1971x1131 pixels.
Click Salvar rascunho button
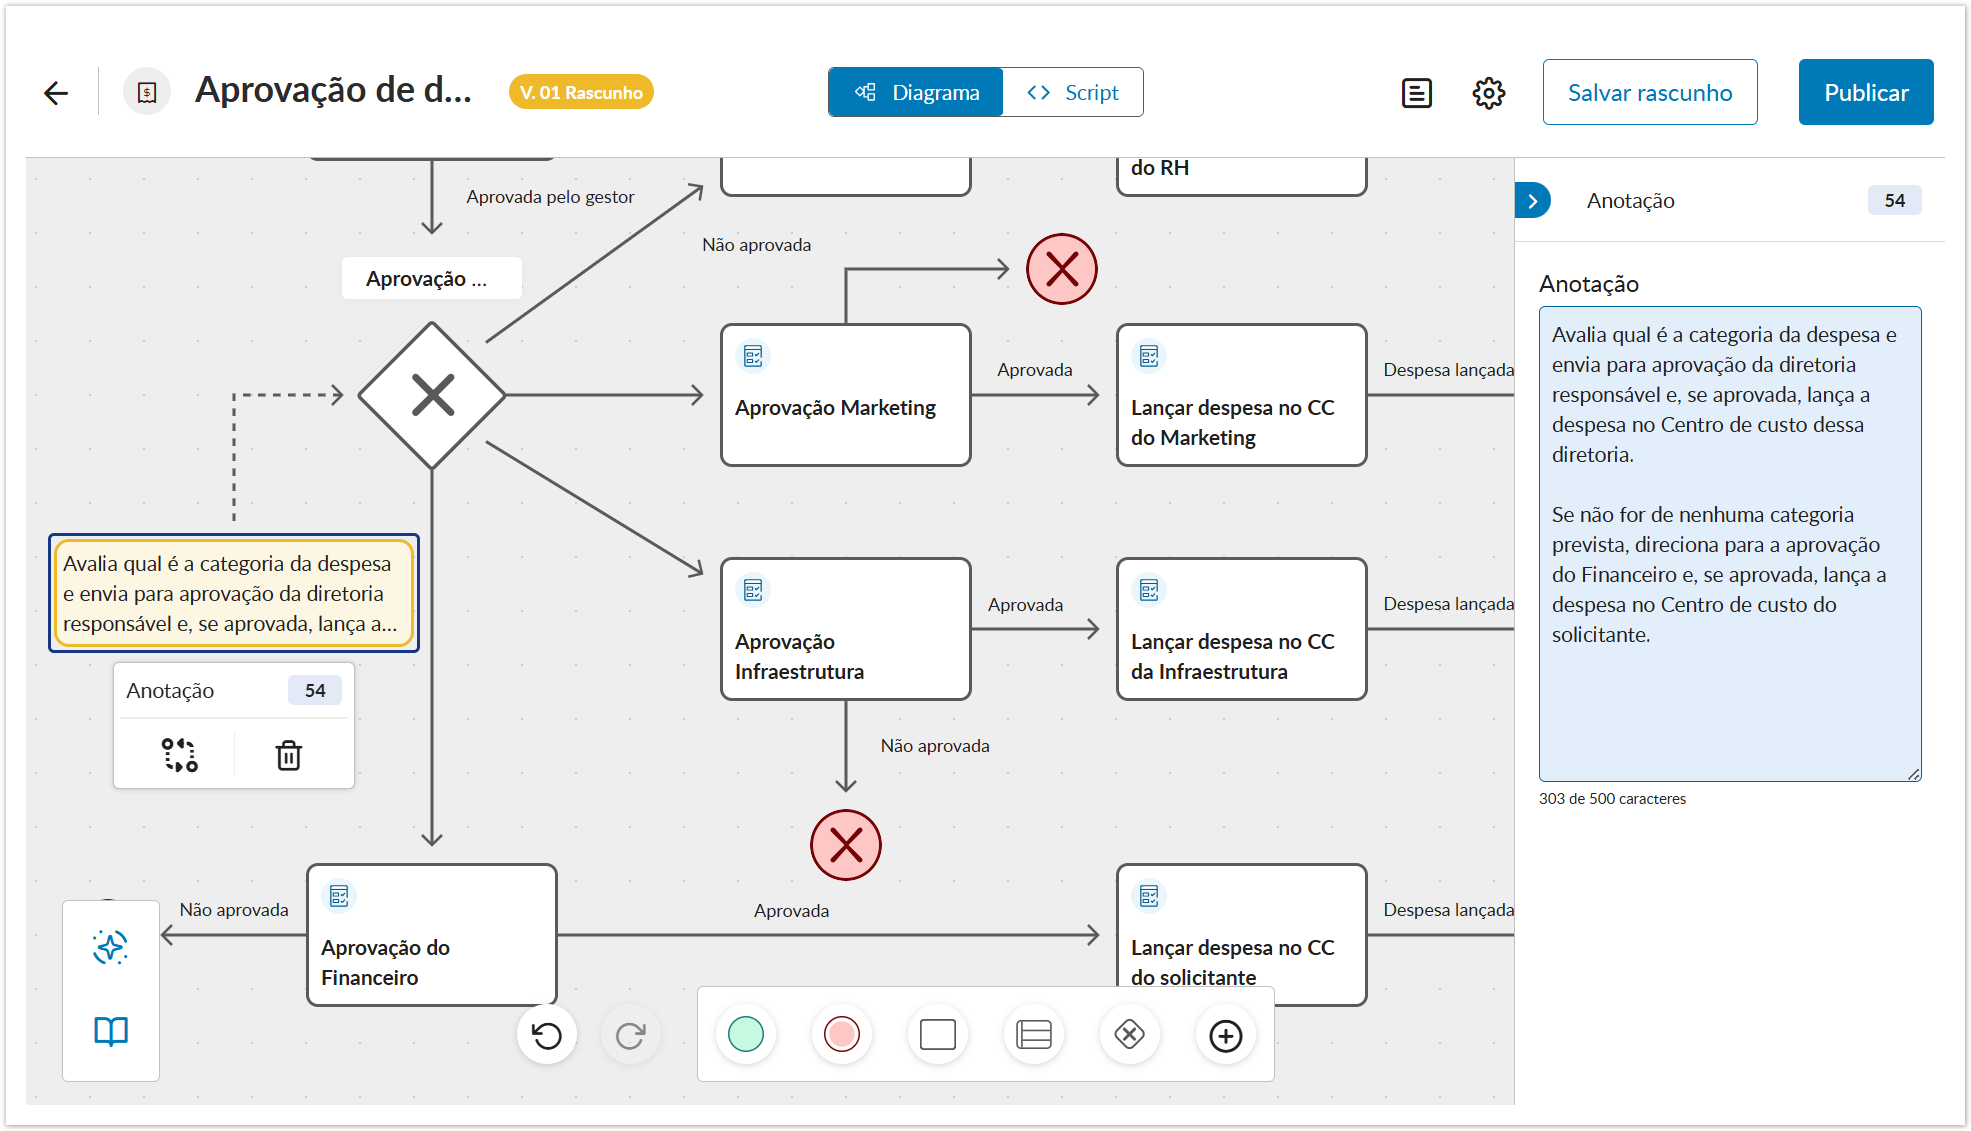tap(1649, 93)
